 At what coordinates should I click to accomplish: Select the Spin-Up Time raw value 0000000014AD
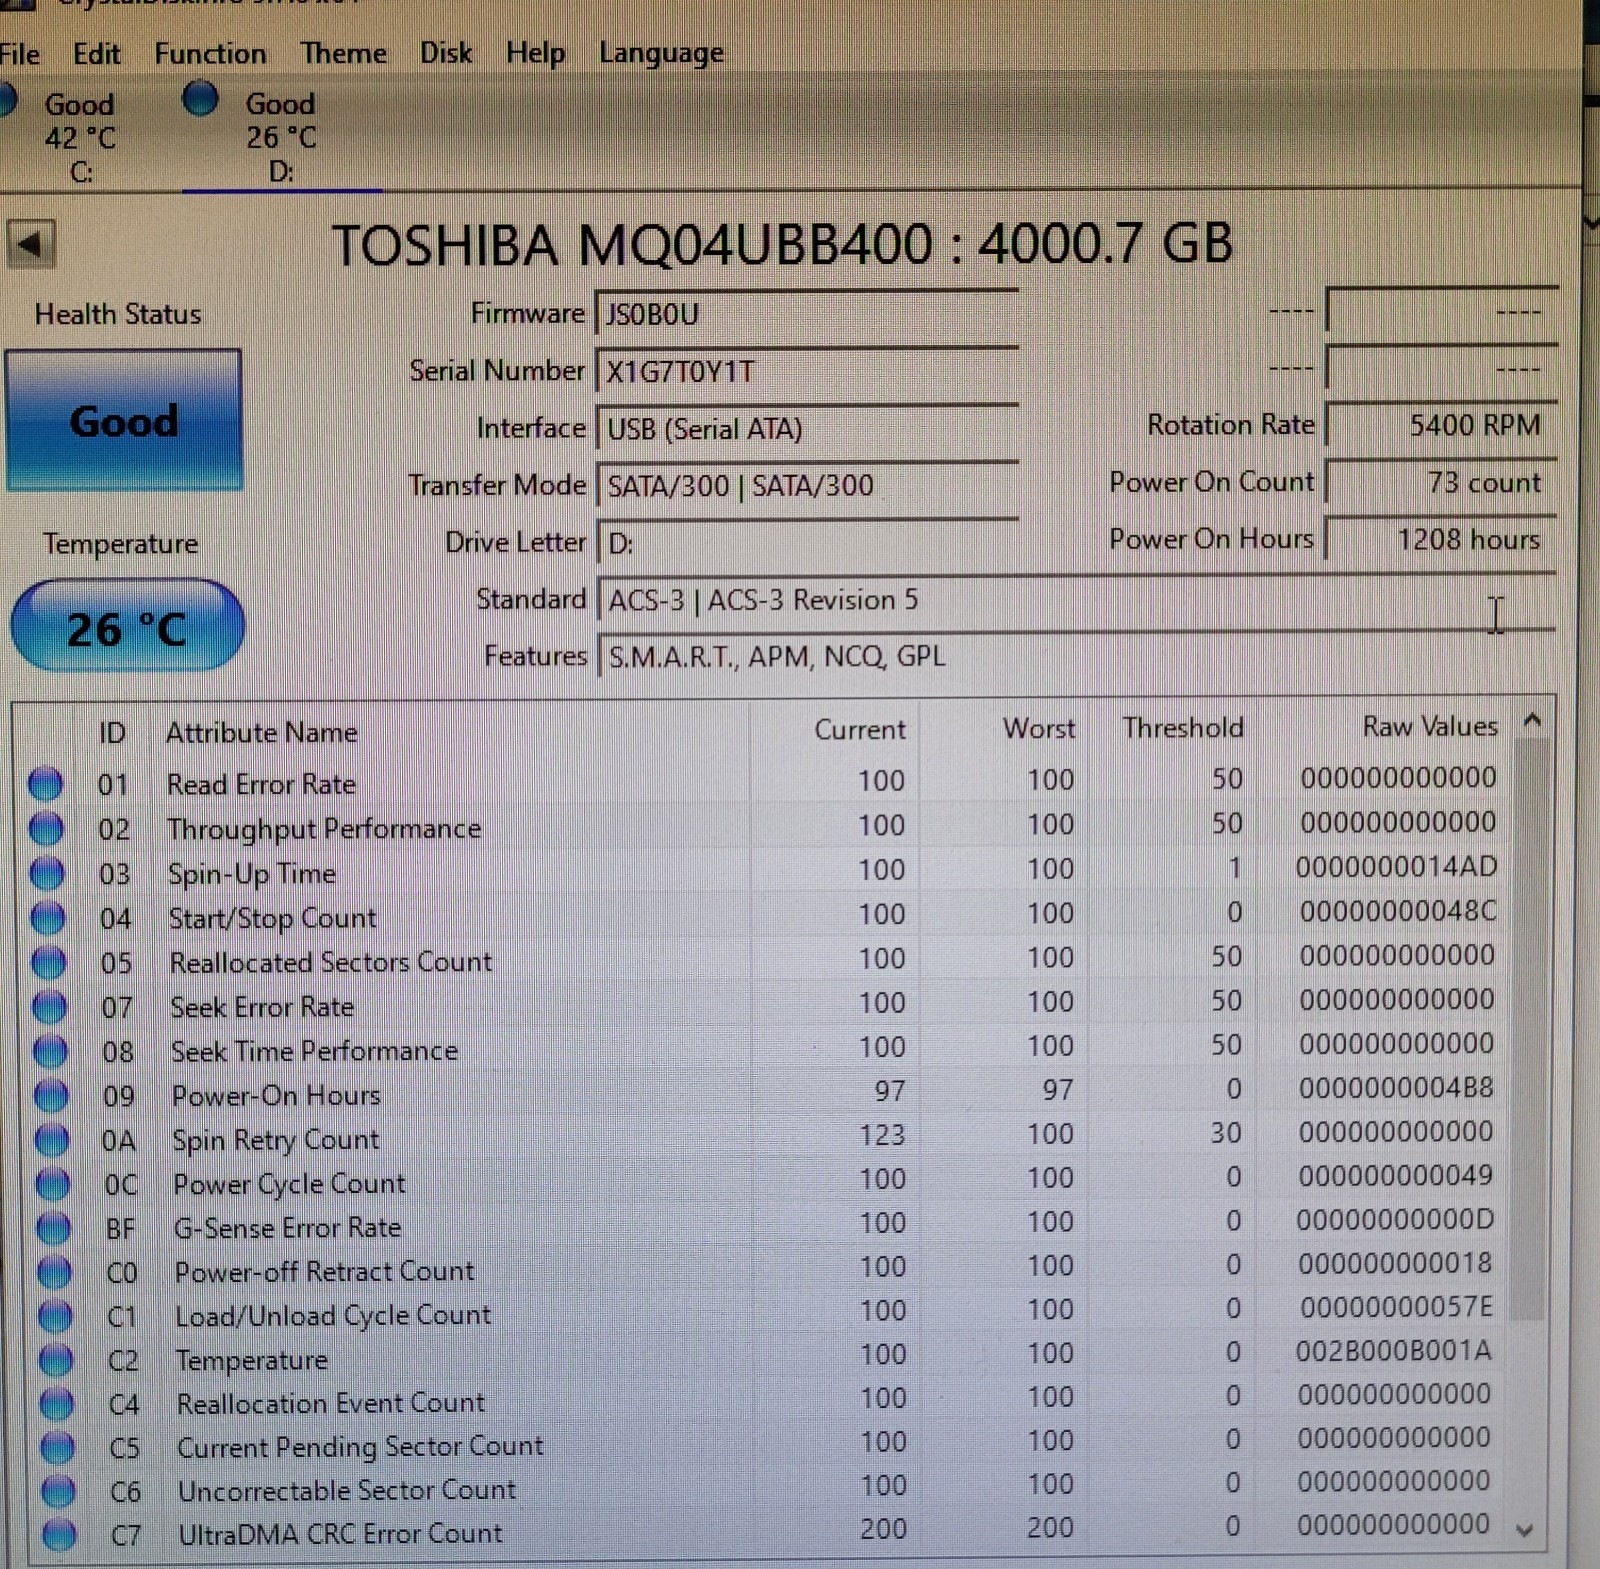[1397, 866]
